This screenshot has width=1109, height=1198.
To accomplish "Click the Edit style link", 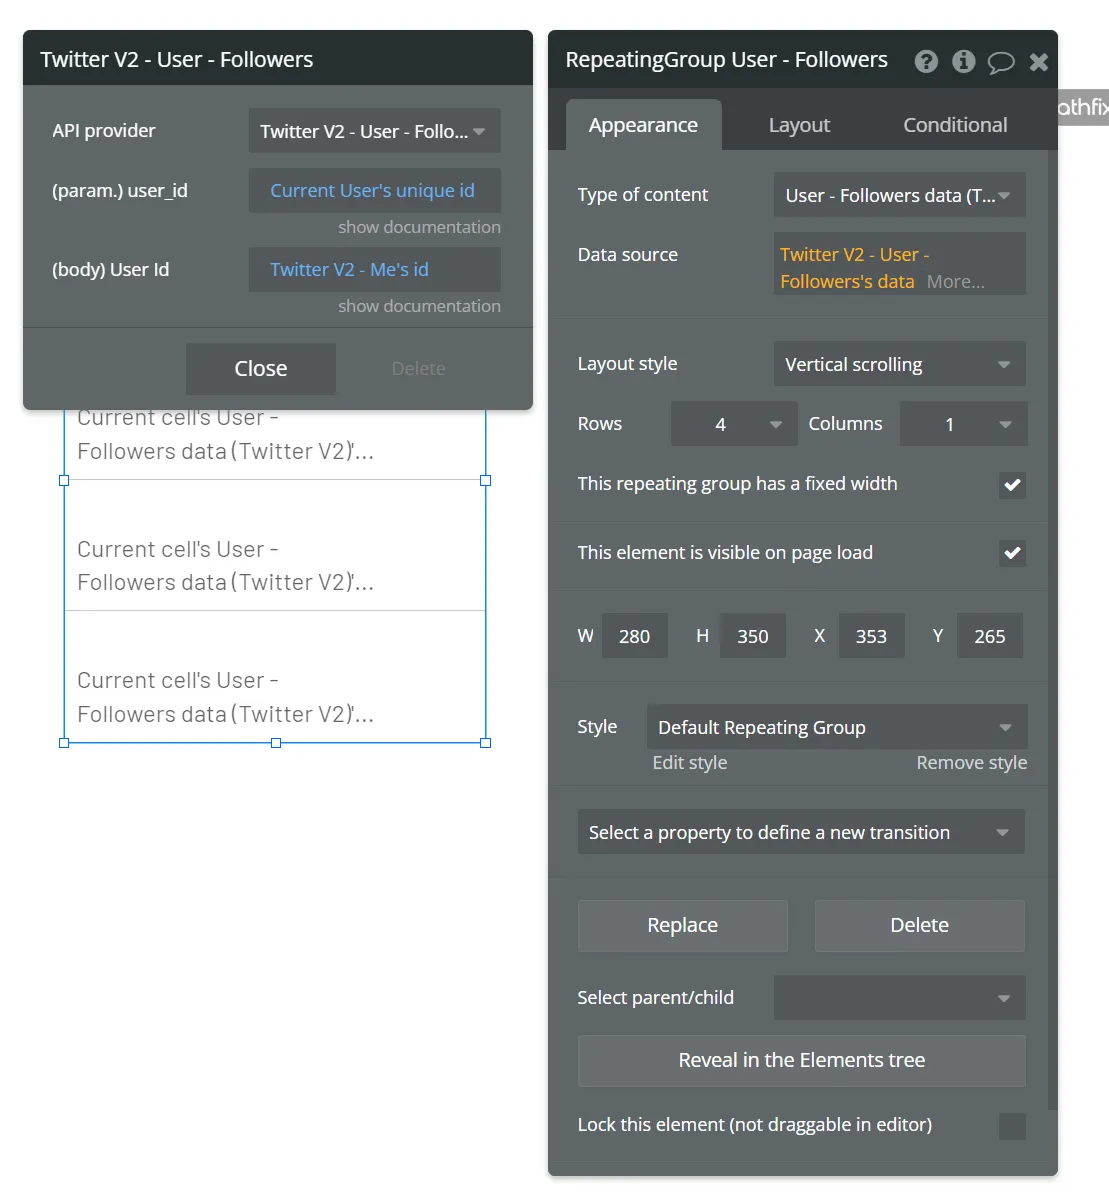I will pos(690,763).
